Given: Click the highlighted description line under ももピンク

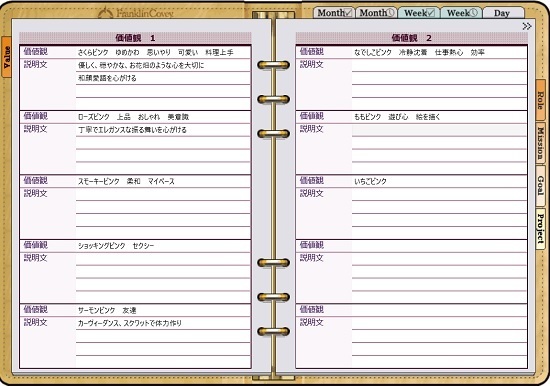Looking at the screenshot, I should tap(439, 130).
